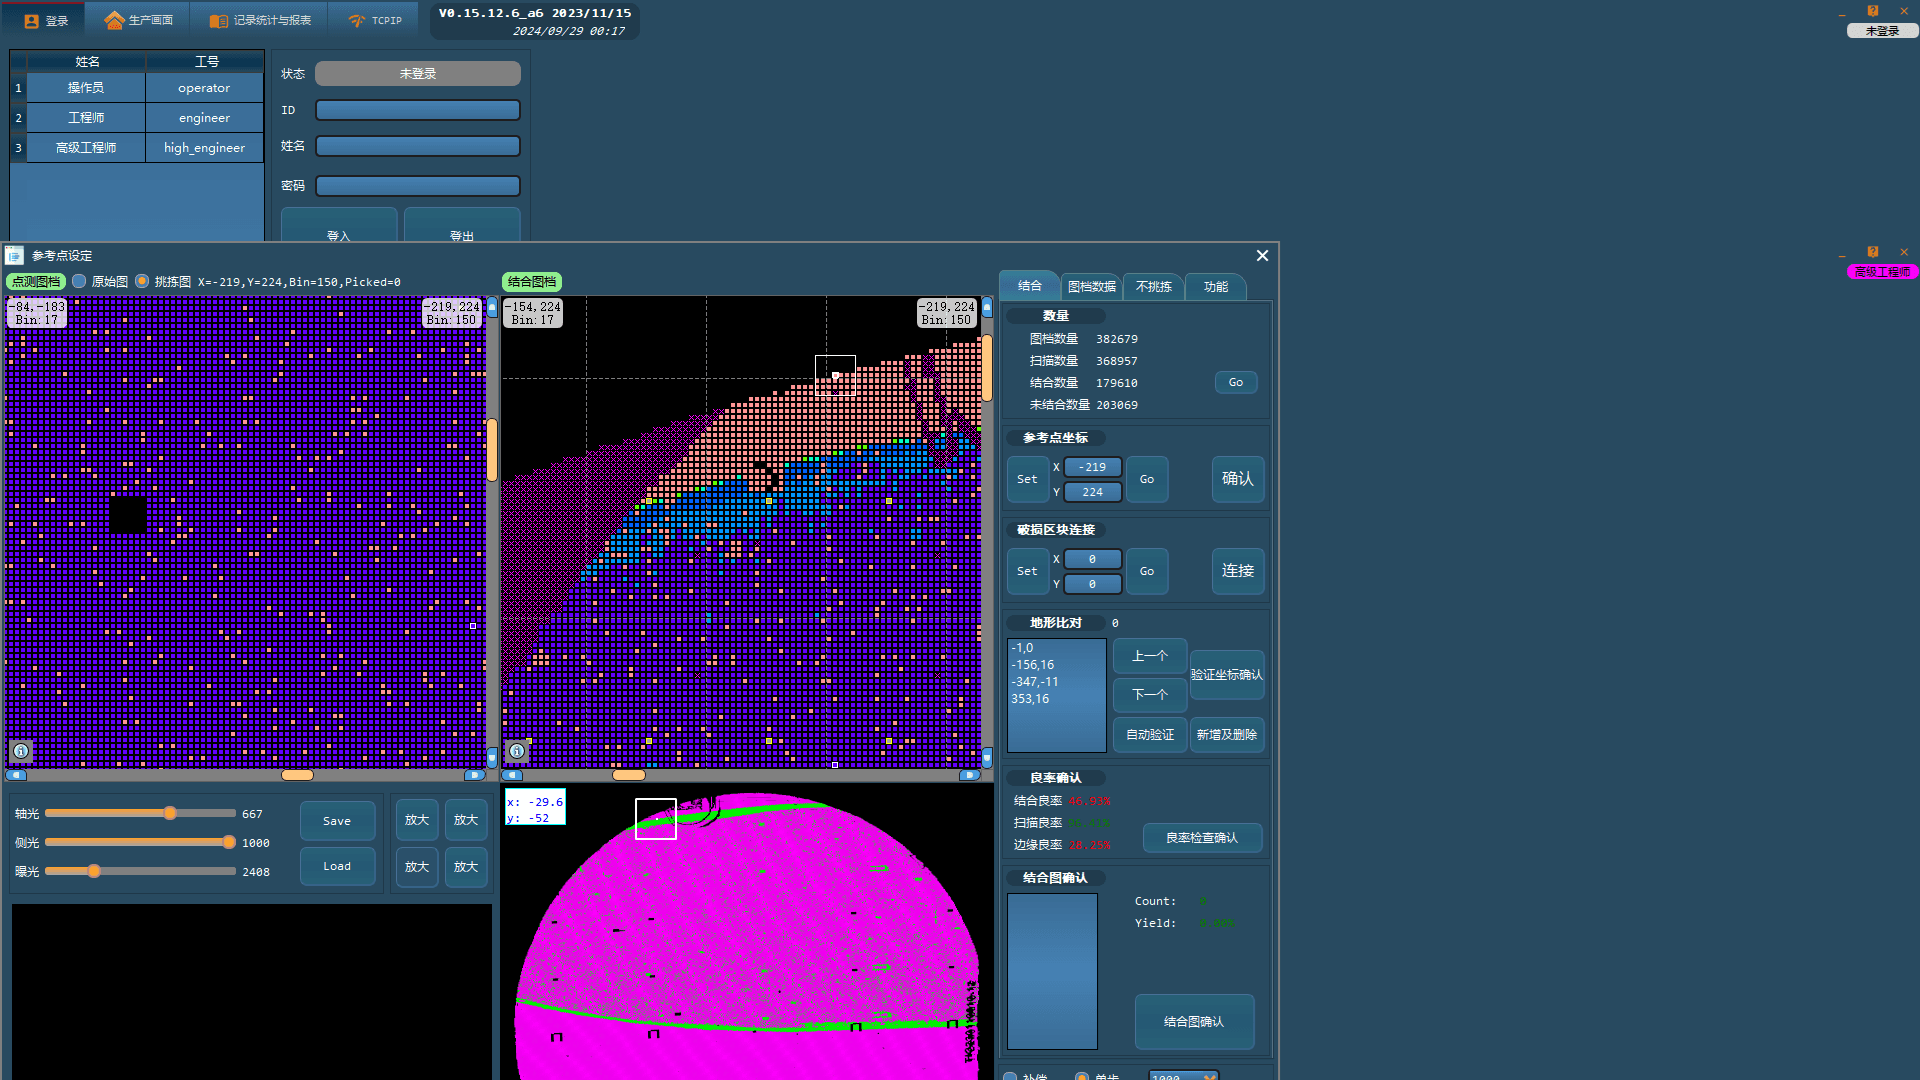
Task: Click 结合图确认 button
Action: (1194, 1022)
